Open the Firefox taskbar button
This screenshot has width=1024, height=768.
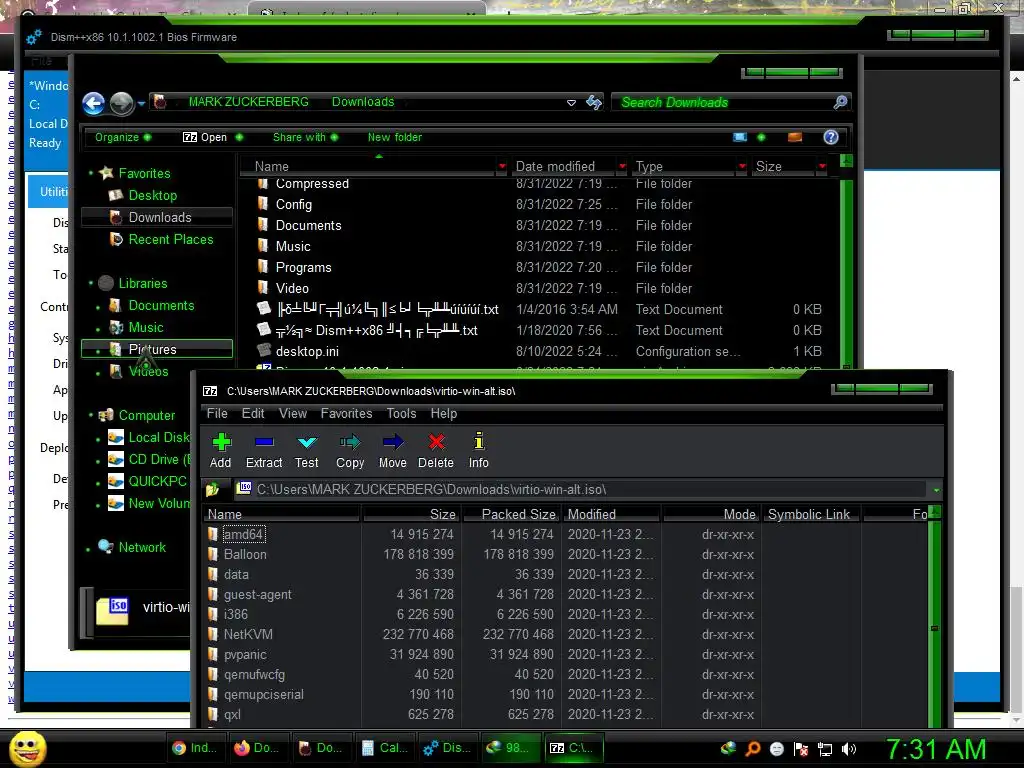(x=257, y=748)
